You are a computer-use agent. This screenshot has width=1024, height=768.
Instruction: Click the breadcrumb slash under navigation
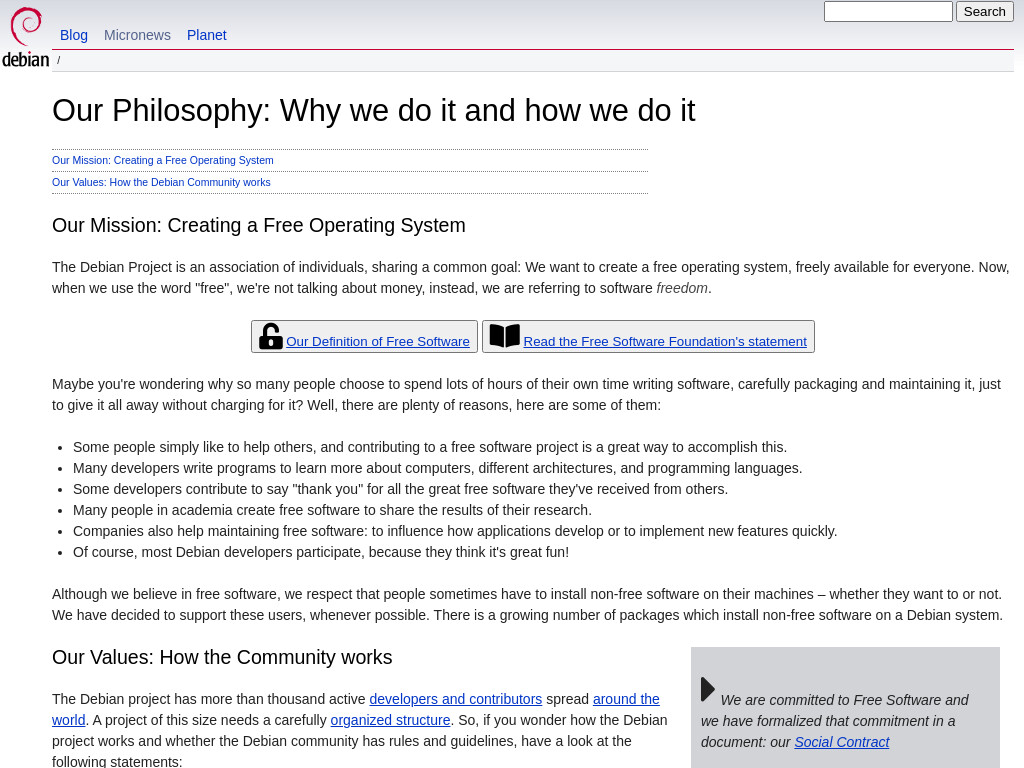58,60
